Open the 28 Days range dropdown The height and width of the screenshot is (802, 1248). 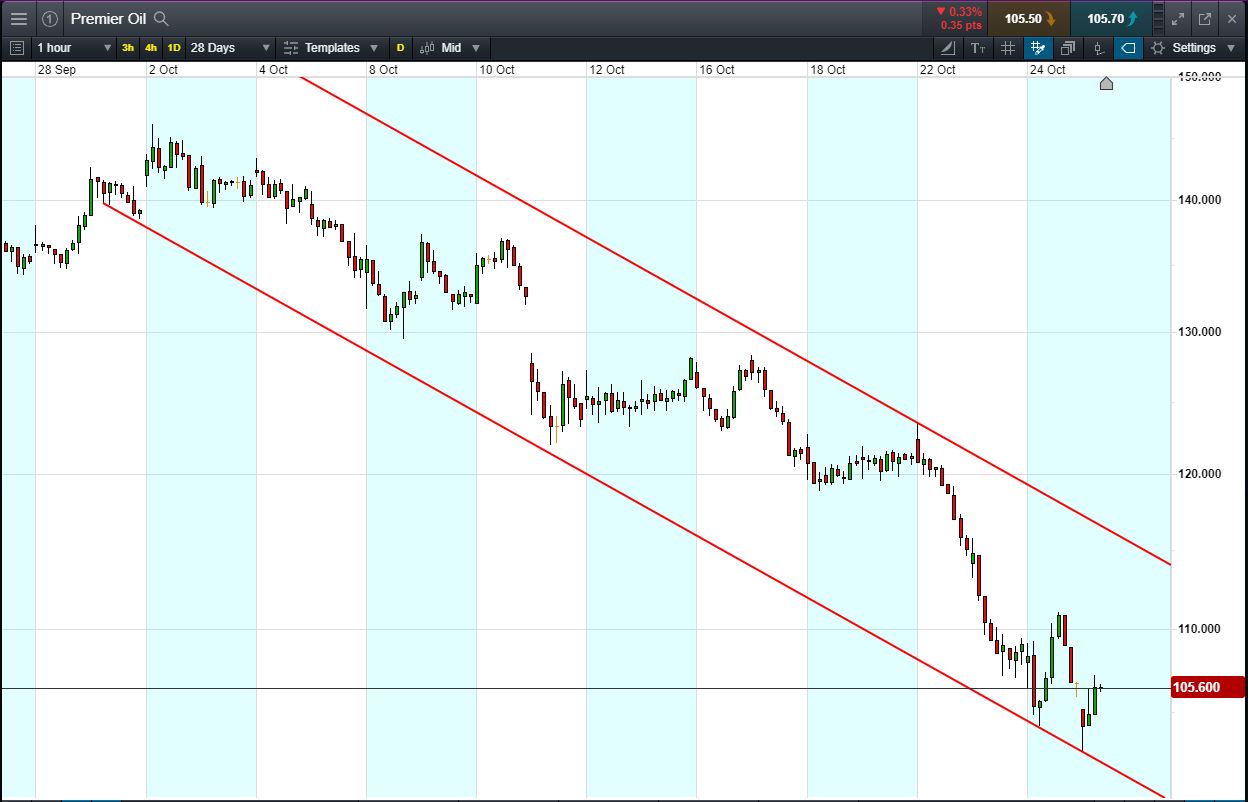click(229, 47)
